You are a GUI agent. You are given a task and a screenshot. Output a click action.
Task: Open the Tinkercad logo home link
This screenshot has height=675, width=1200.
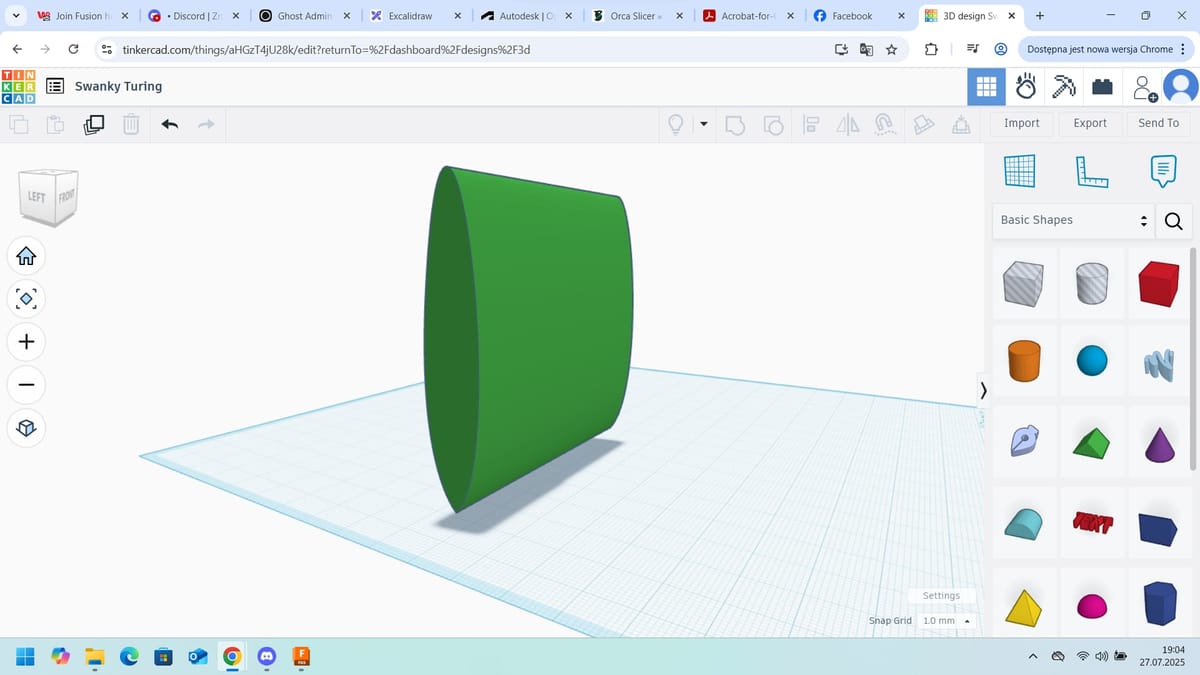(x=19, y=86)
